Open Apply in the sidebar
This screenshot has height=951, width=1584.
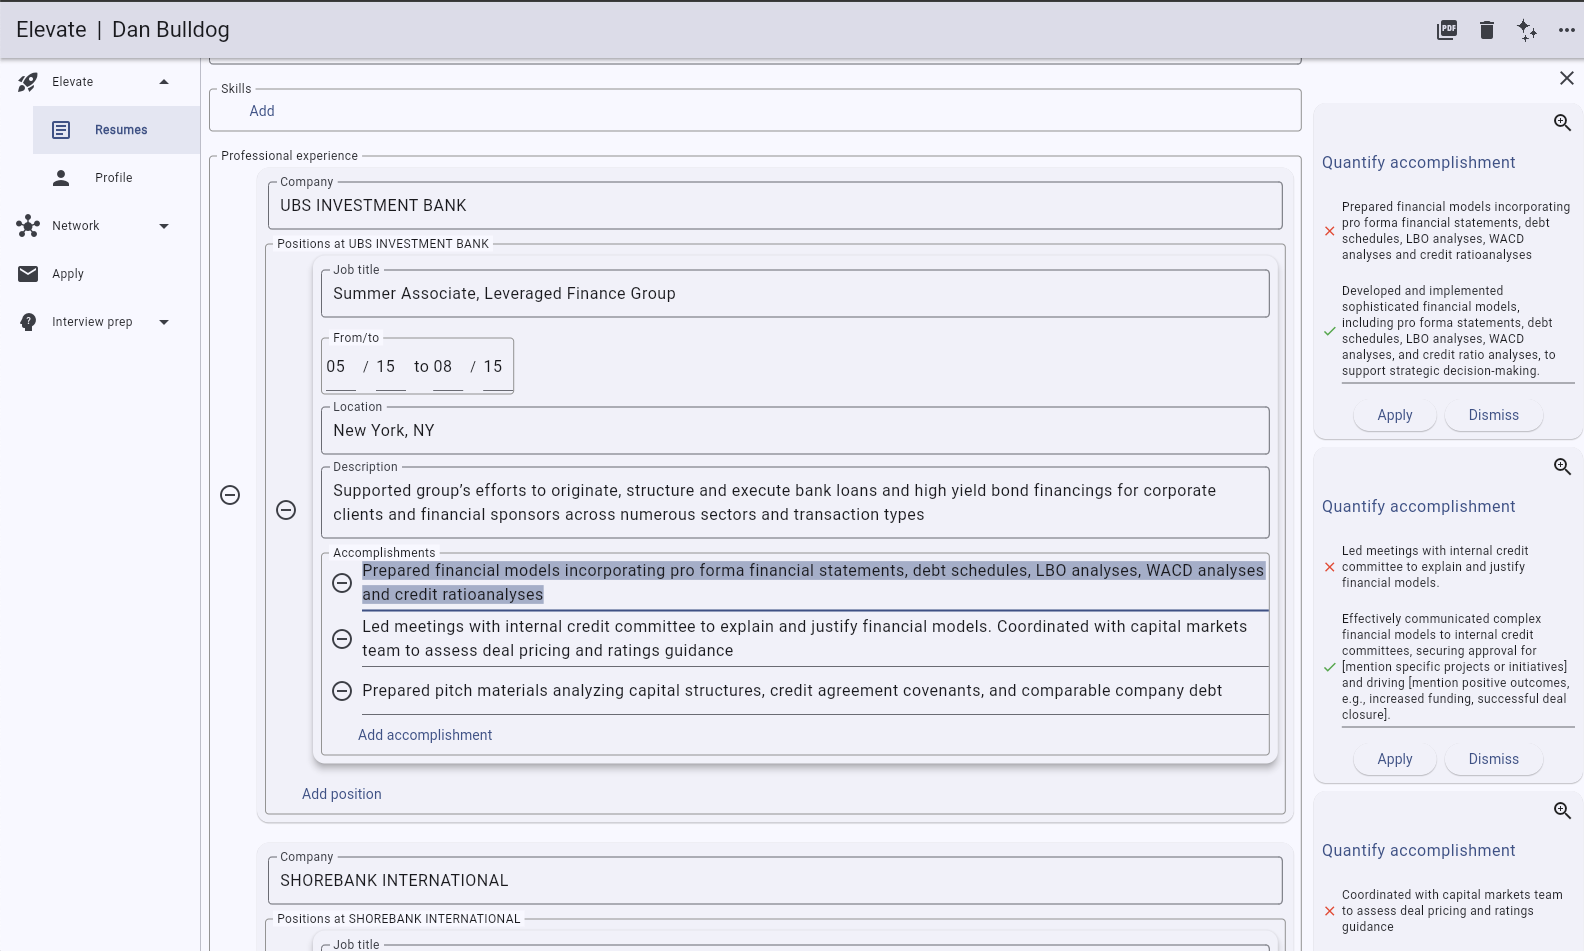pos(68,274)
